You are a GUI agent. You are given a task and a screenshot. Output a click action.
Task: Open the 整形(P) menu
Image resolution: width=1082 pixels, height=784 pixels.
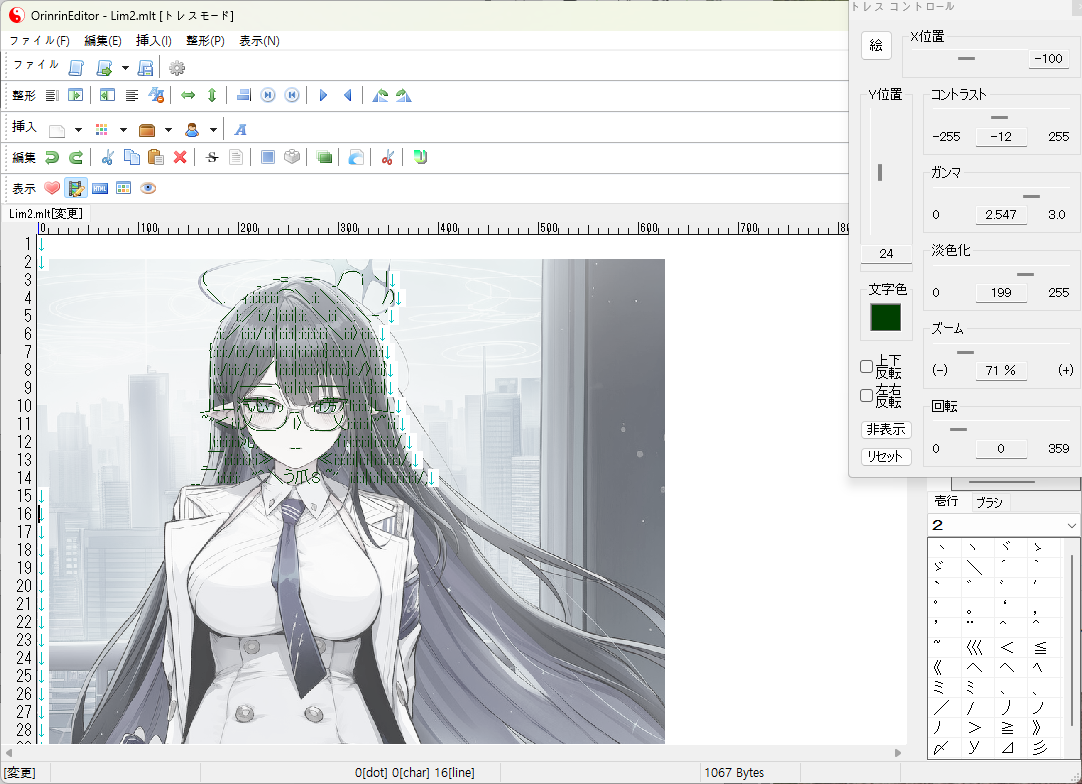(206, 41)
